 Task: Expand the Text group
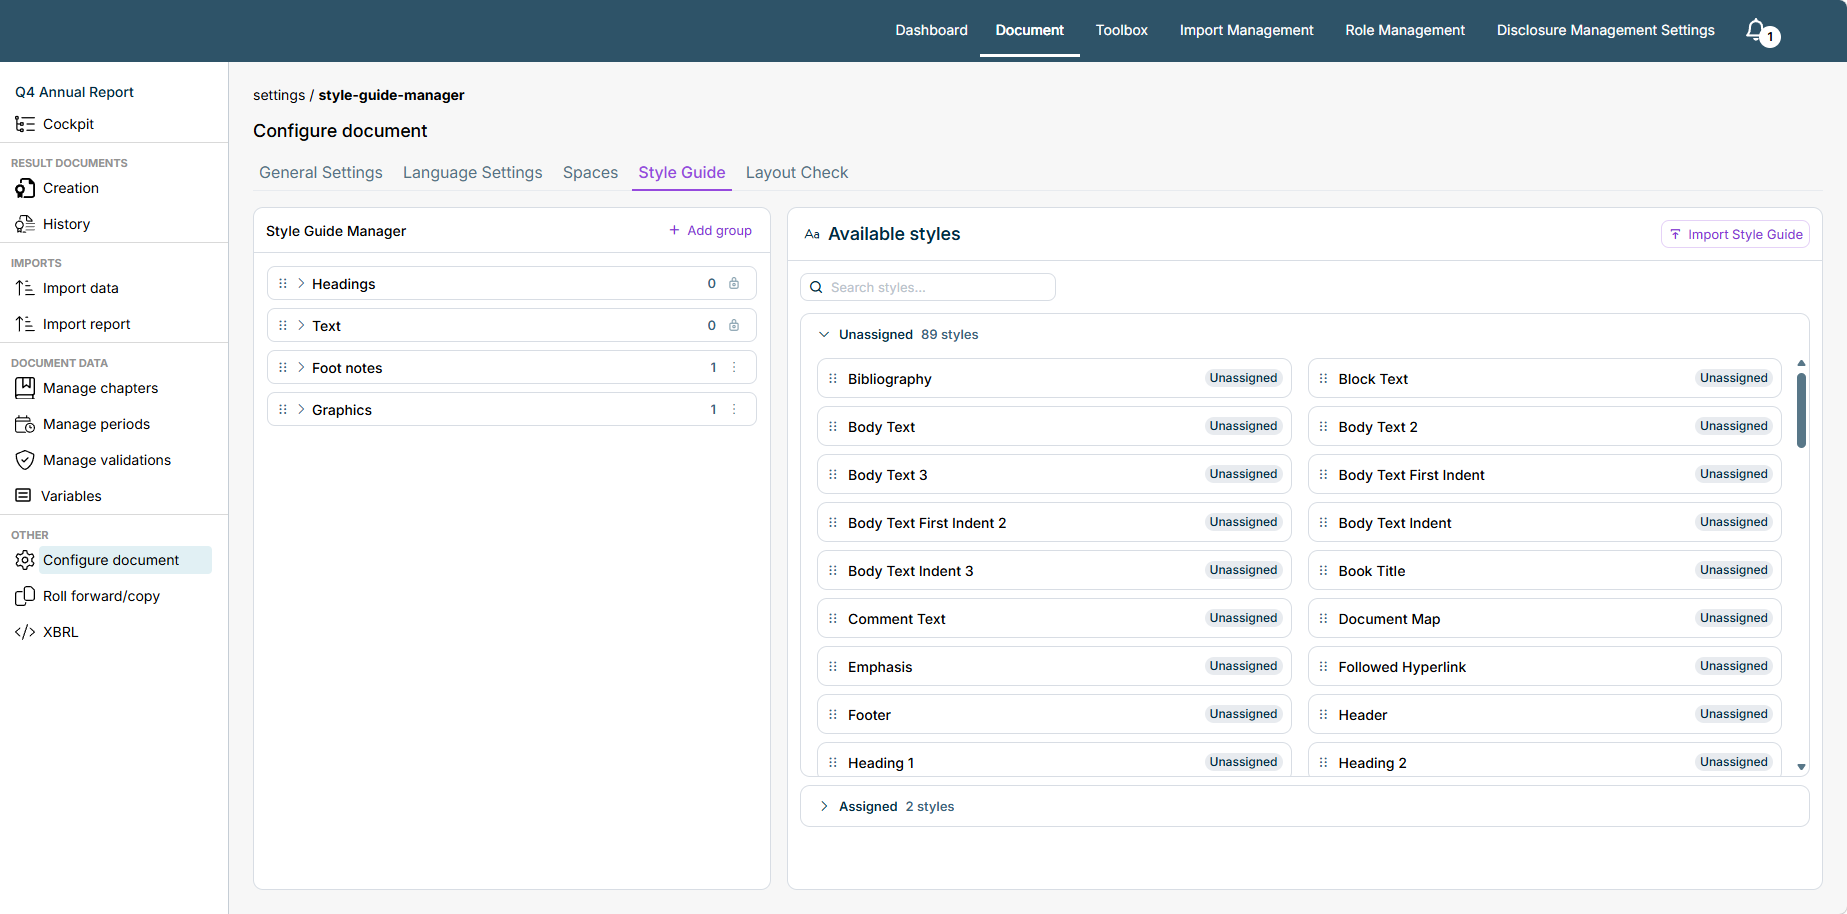tap(301, 325)
